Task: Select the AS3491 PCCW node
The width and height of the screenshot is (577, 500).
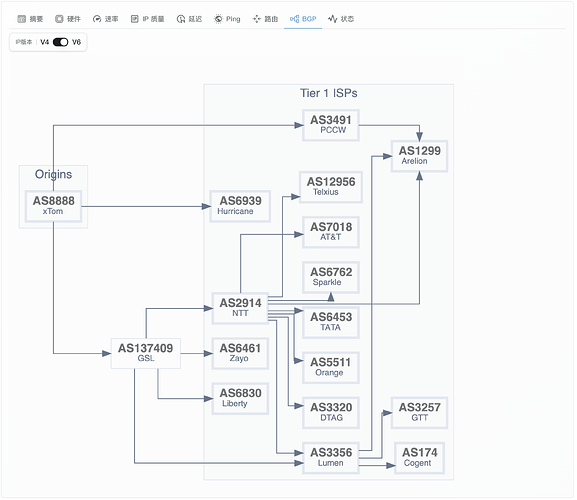Action: coord(331,125)
